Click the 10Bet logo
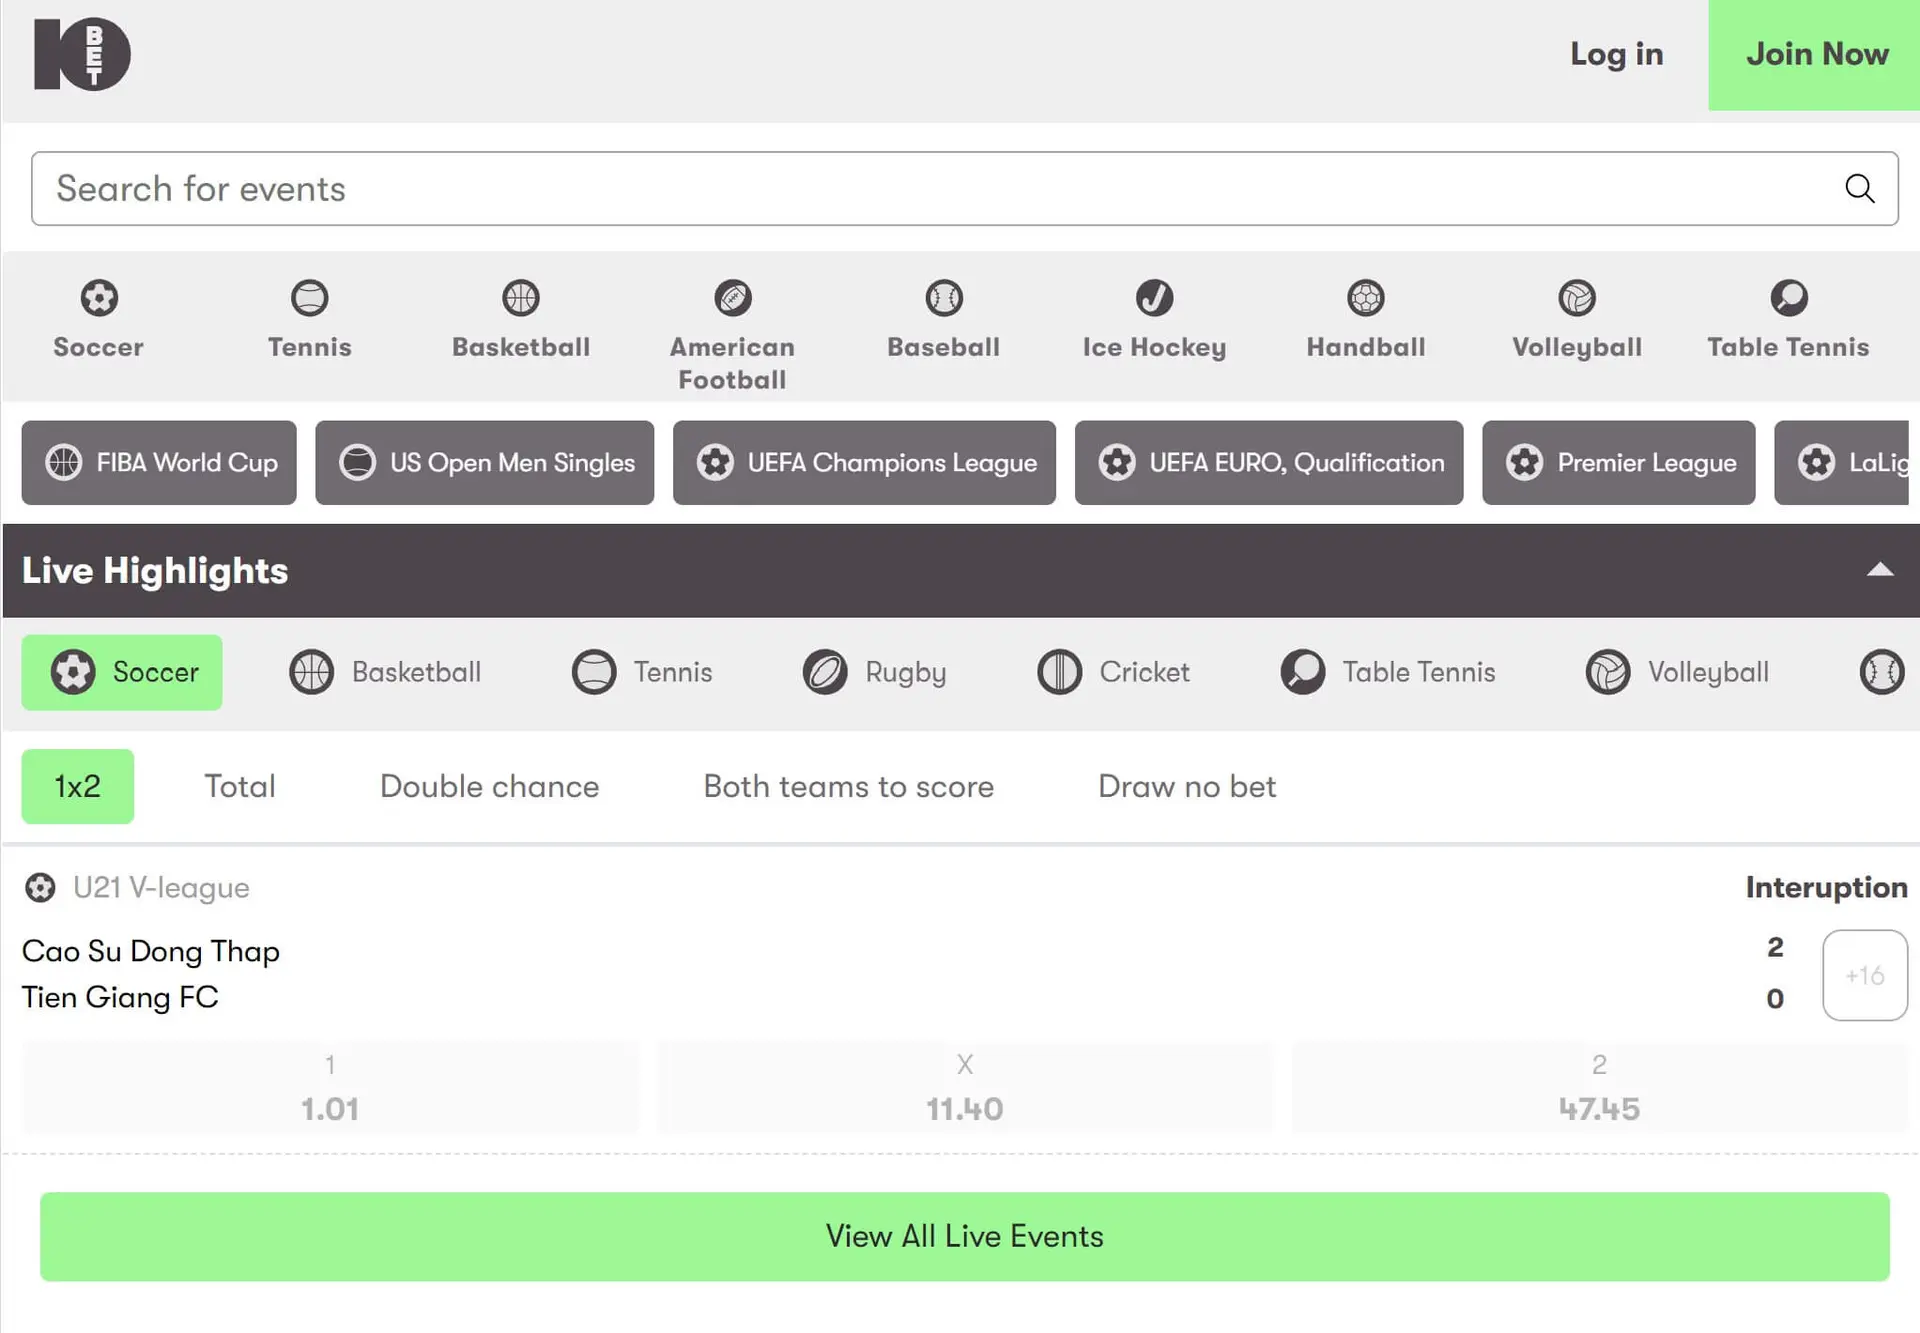 point(82,54)
